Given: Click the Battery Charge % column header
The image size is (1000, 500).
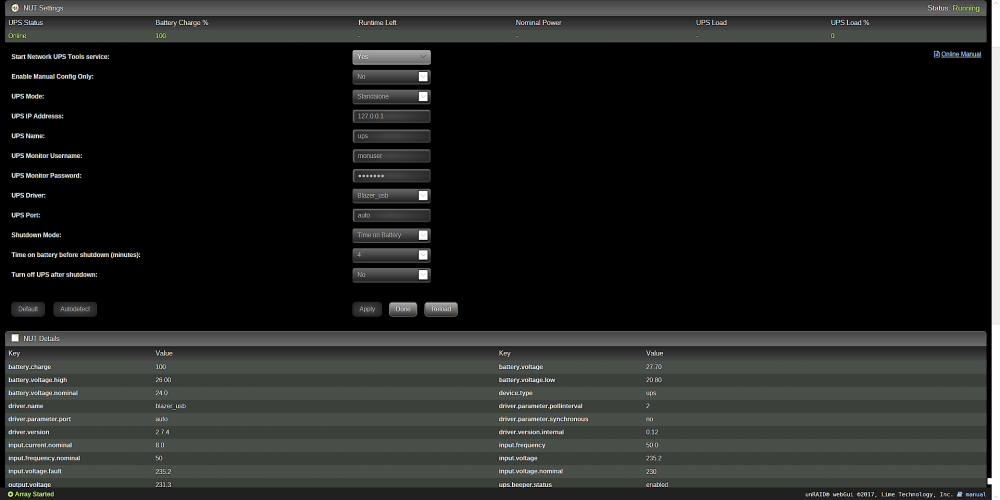Looking at the screenshot, I should 182,22.
